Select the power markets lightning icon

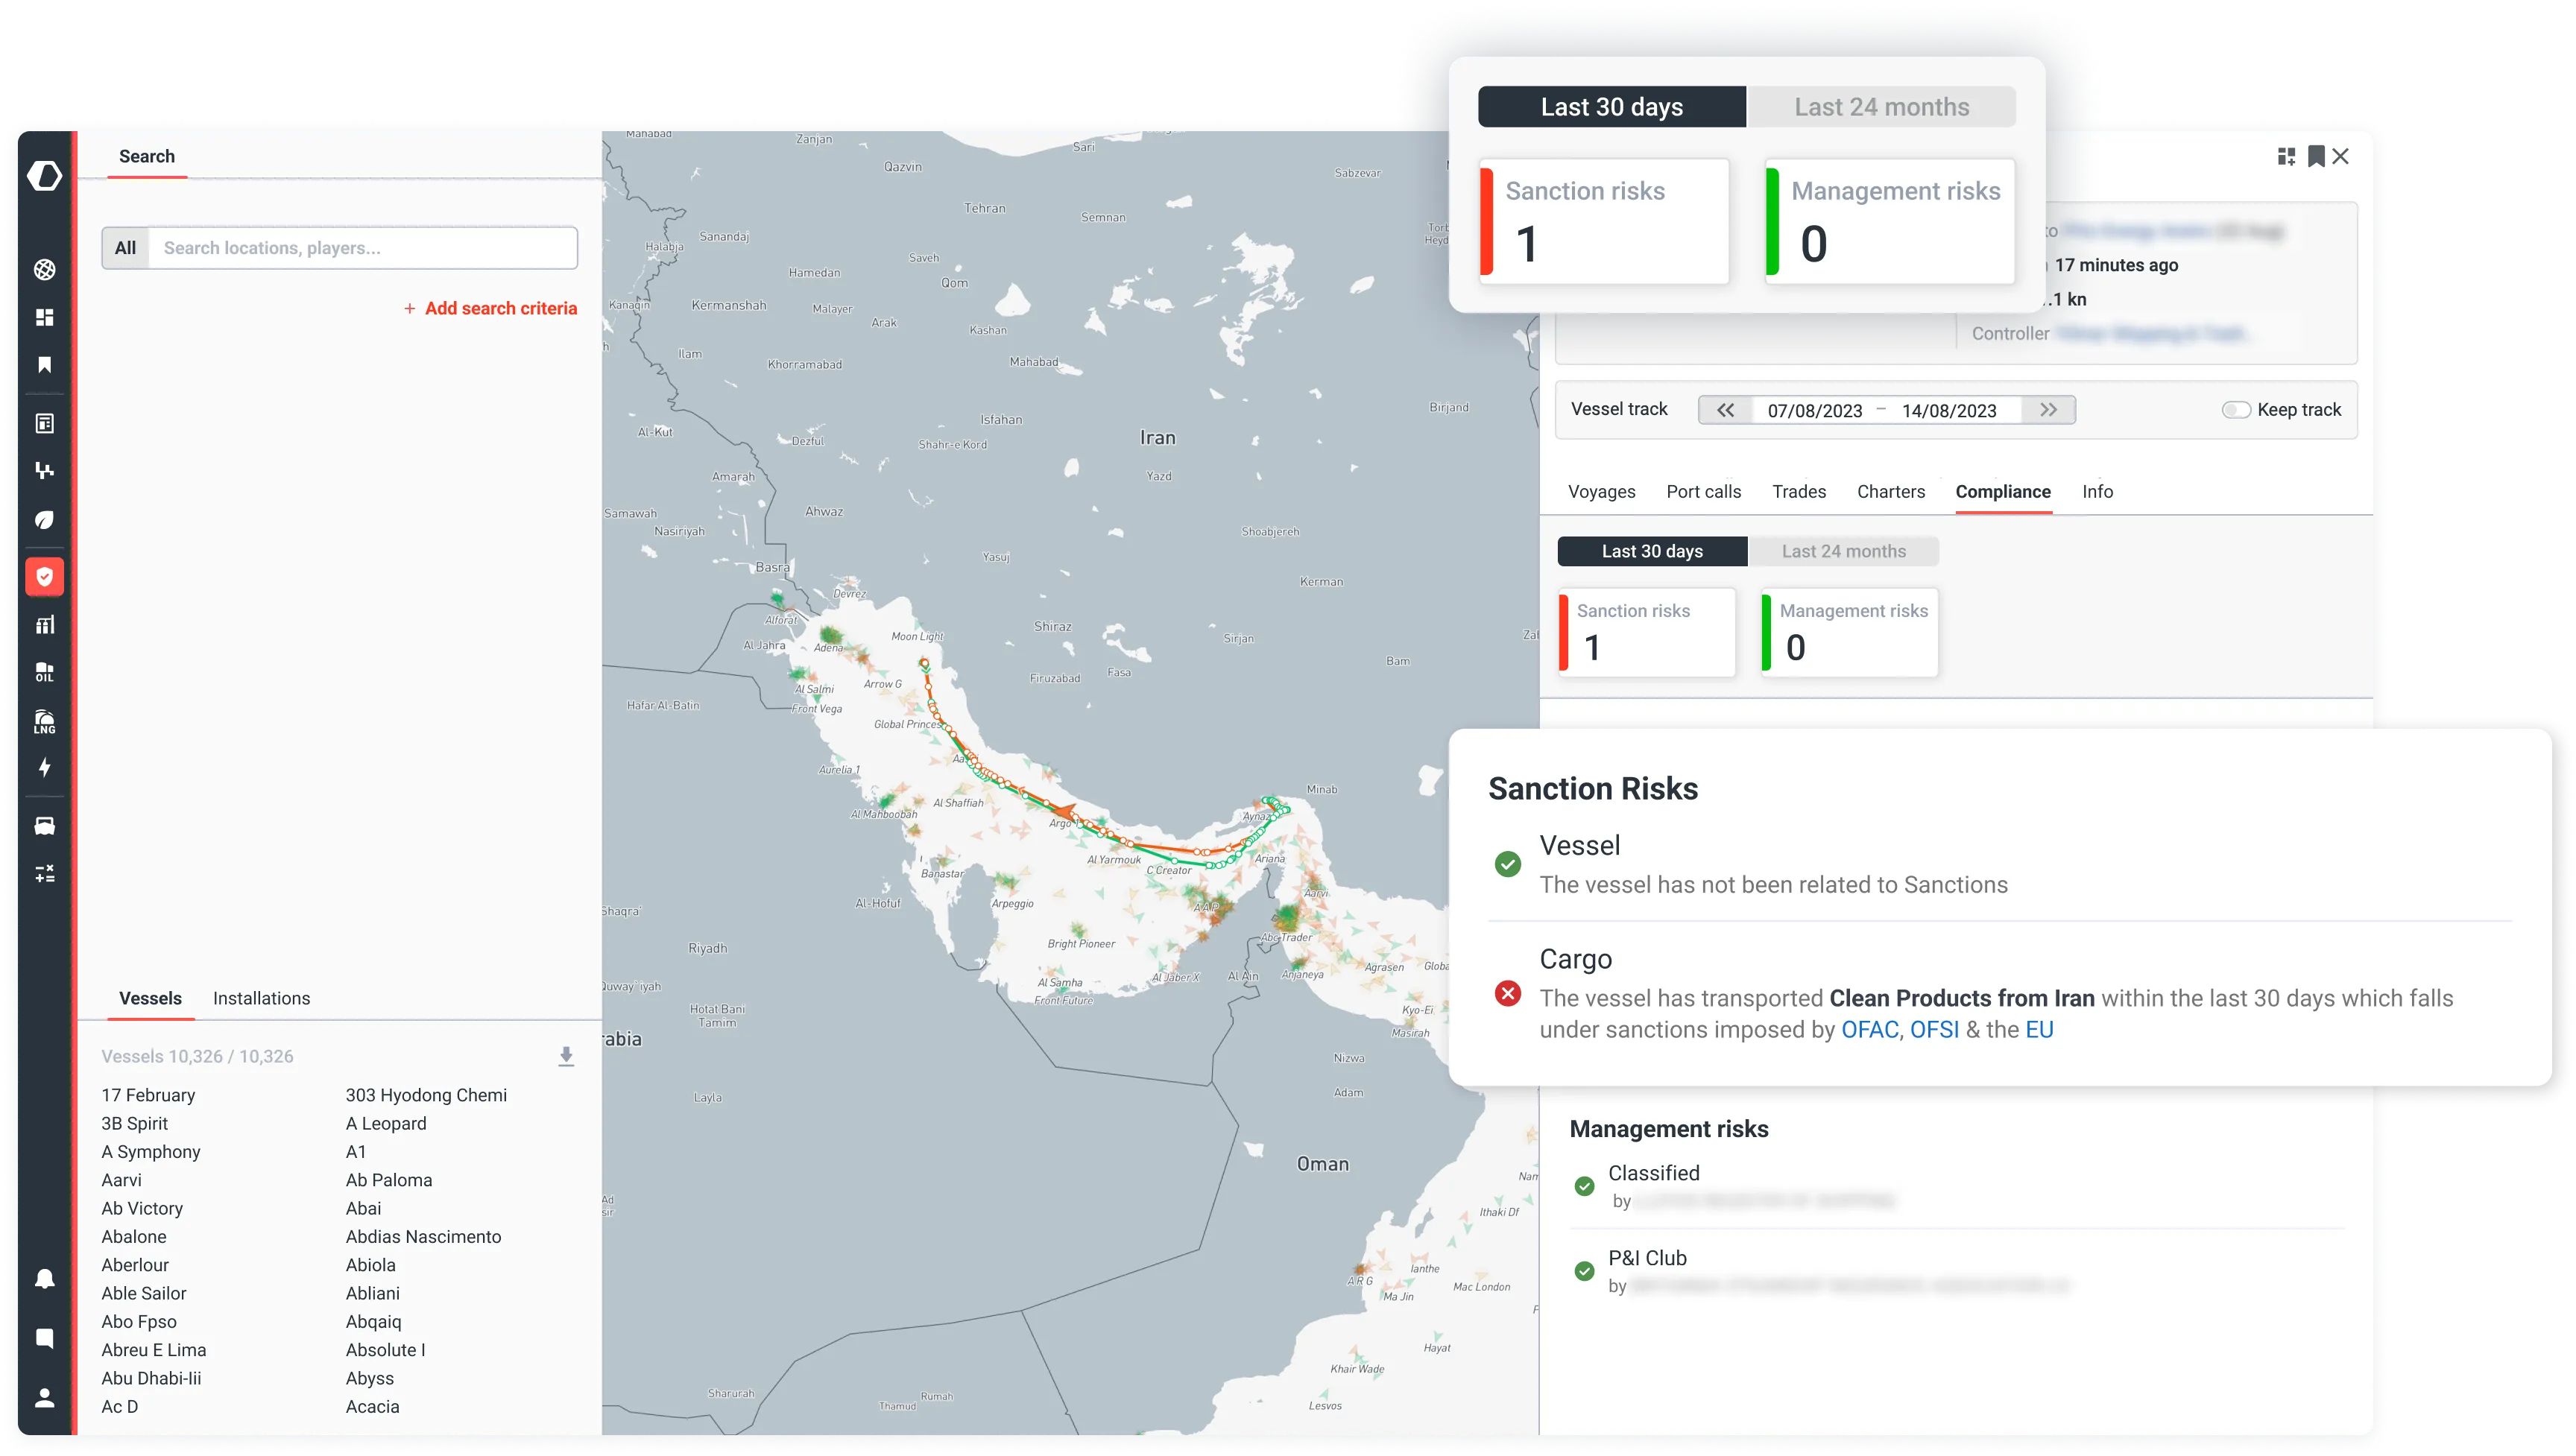[x=44, y=768]
